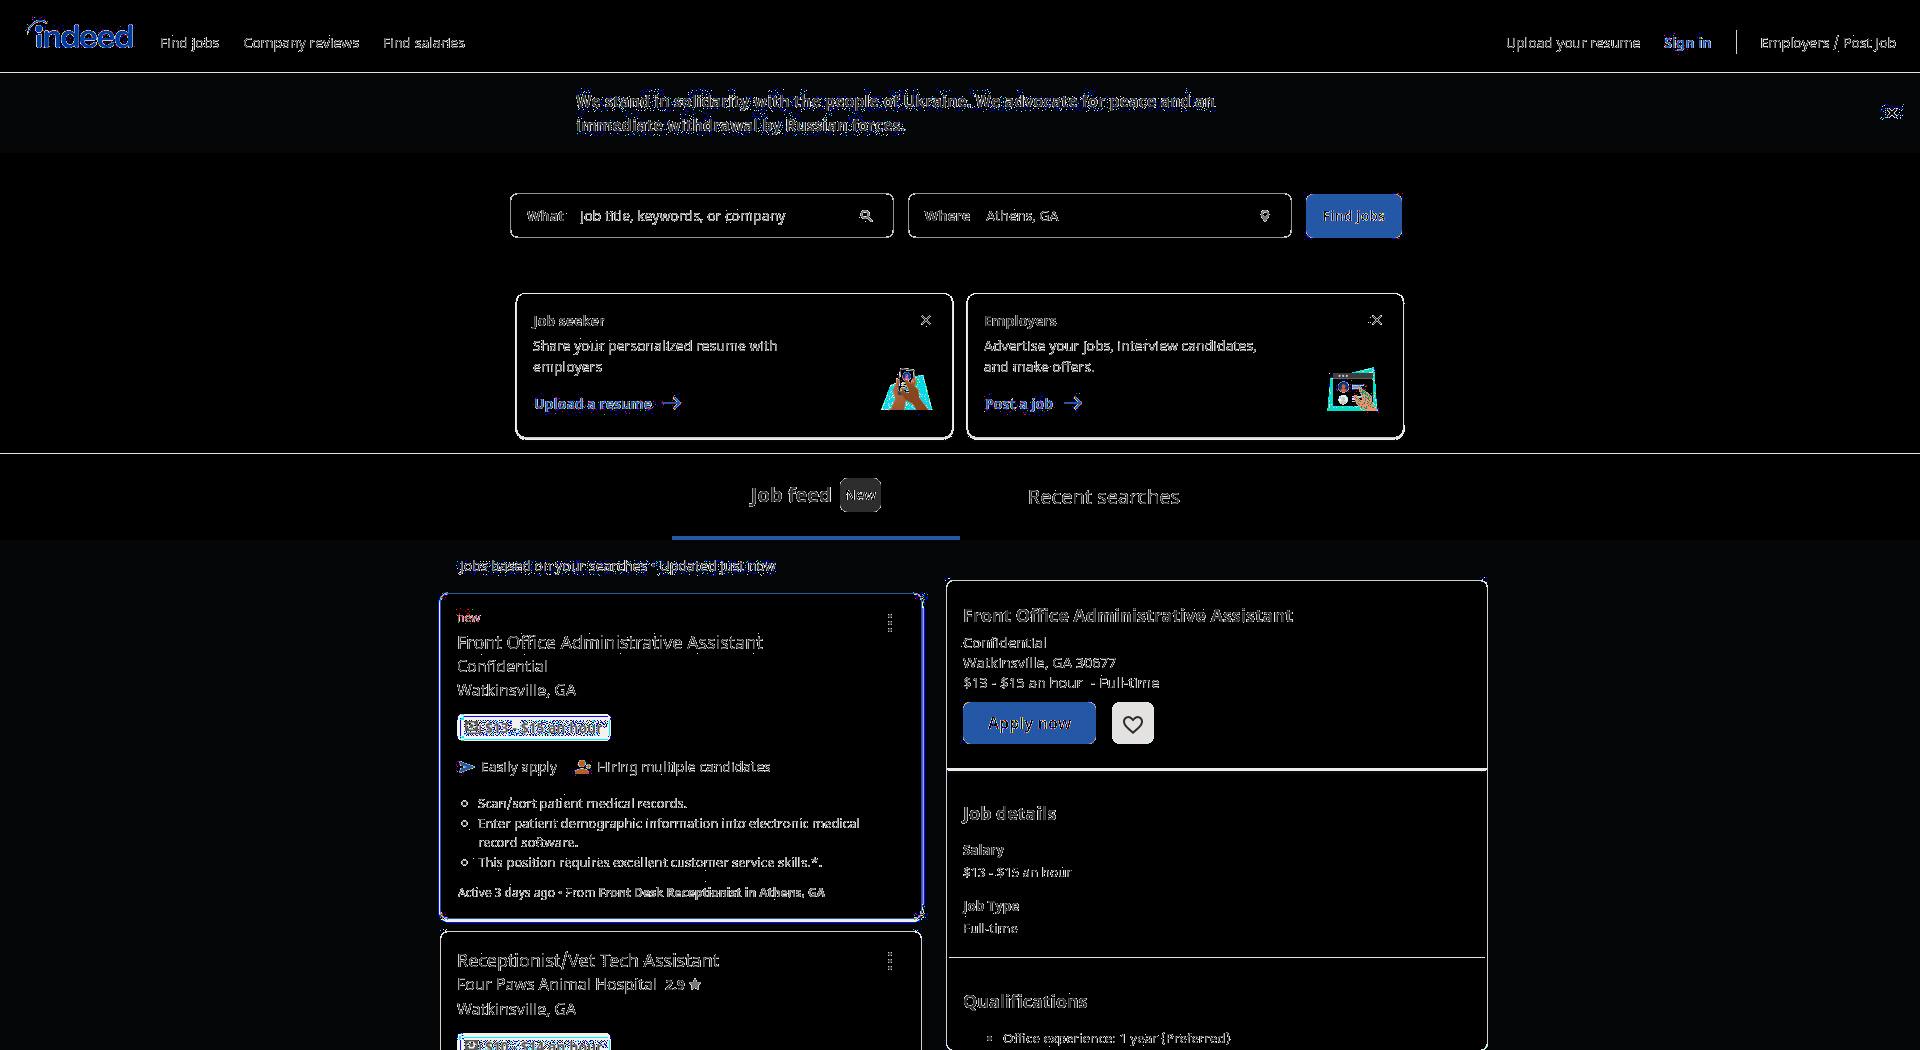Open Find jobs in the header
The height and width of the screenshot is (1050, 1920).
click(x=190, y=43)
